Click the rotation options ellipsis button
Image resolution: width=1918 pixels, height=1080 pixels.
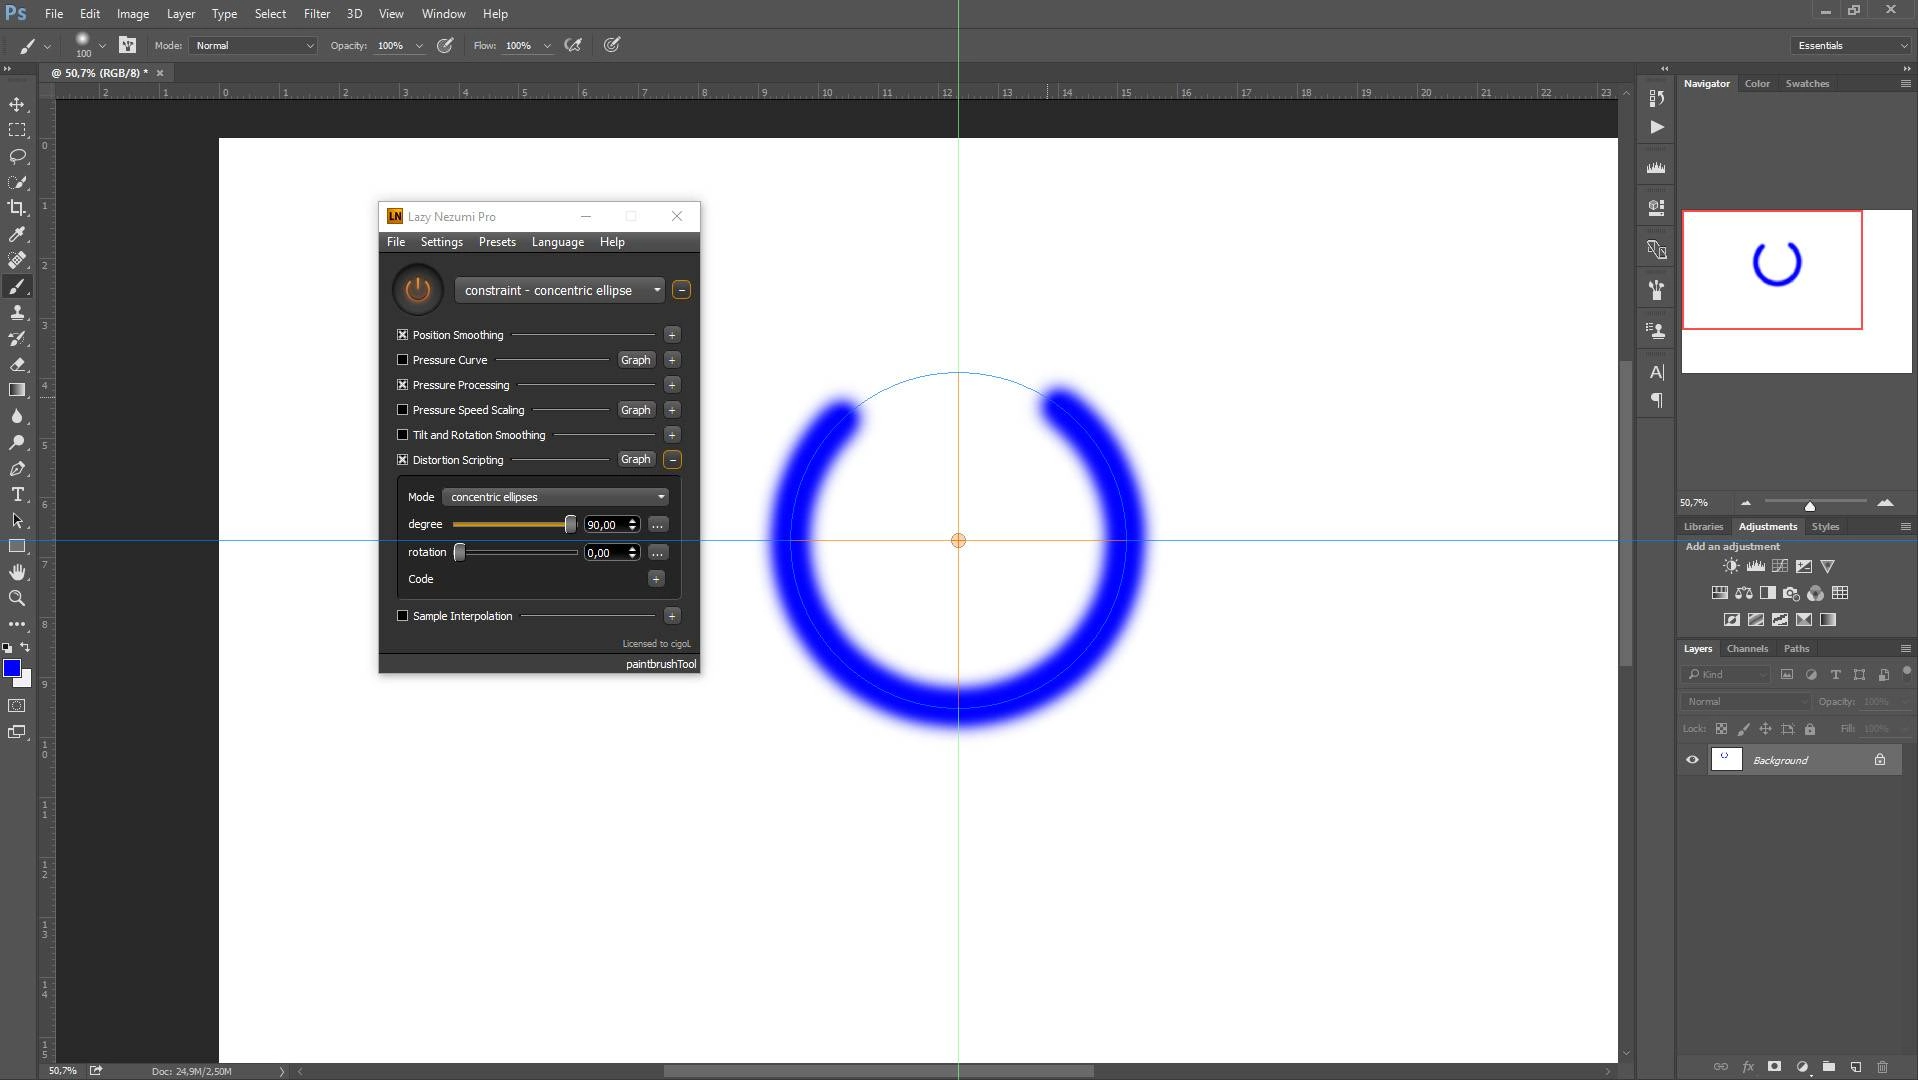[x=657, y=553]
